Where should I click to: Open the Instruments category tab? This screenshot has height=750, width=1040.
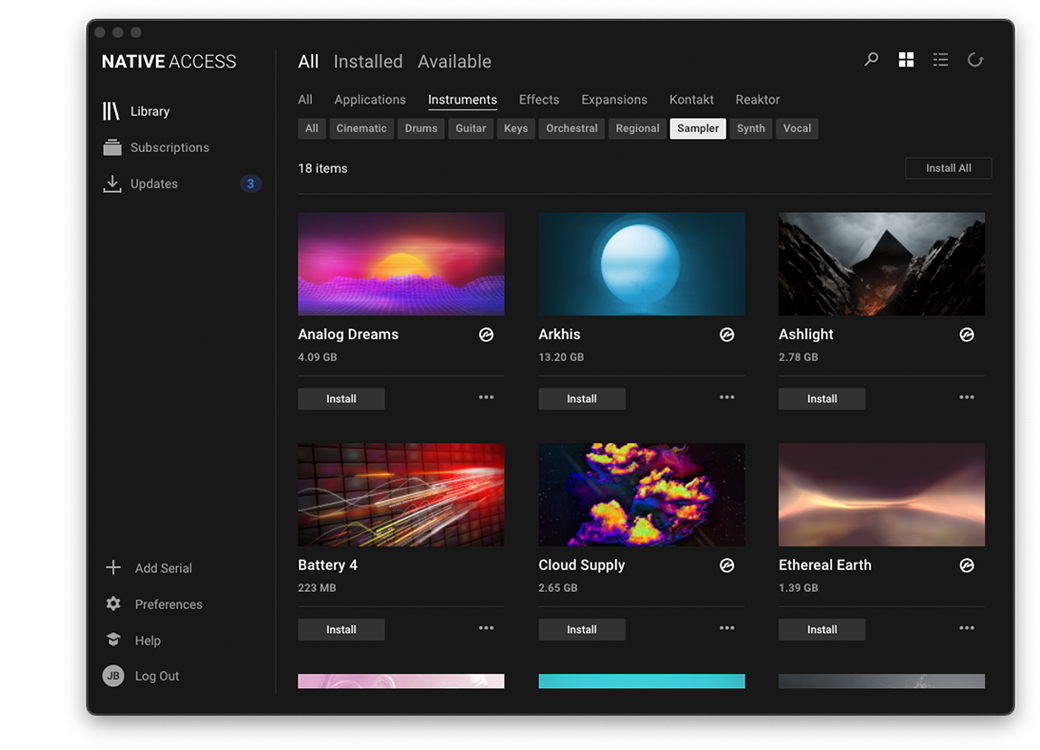click(462, 99)
